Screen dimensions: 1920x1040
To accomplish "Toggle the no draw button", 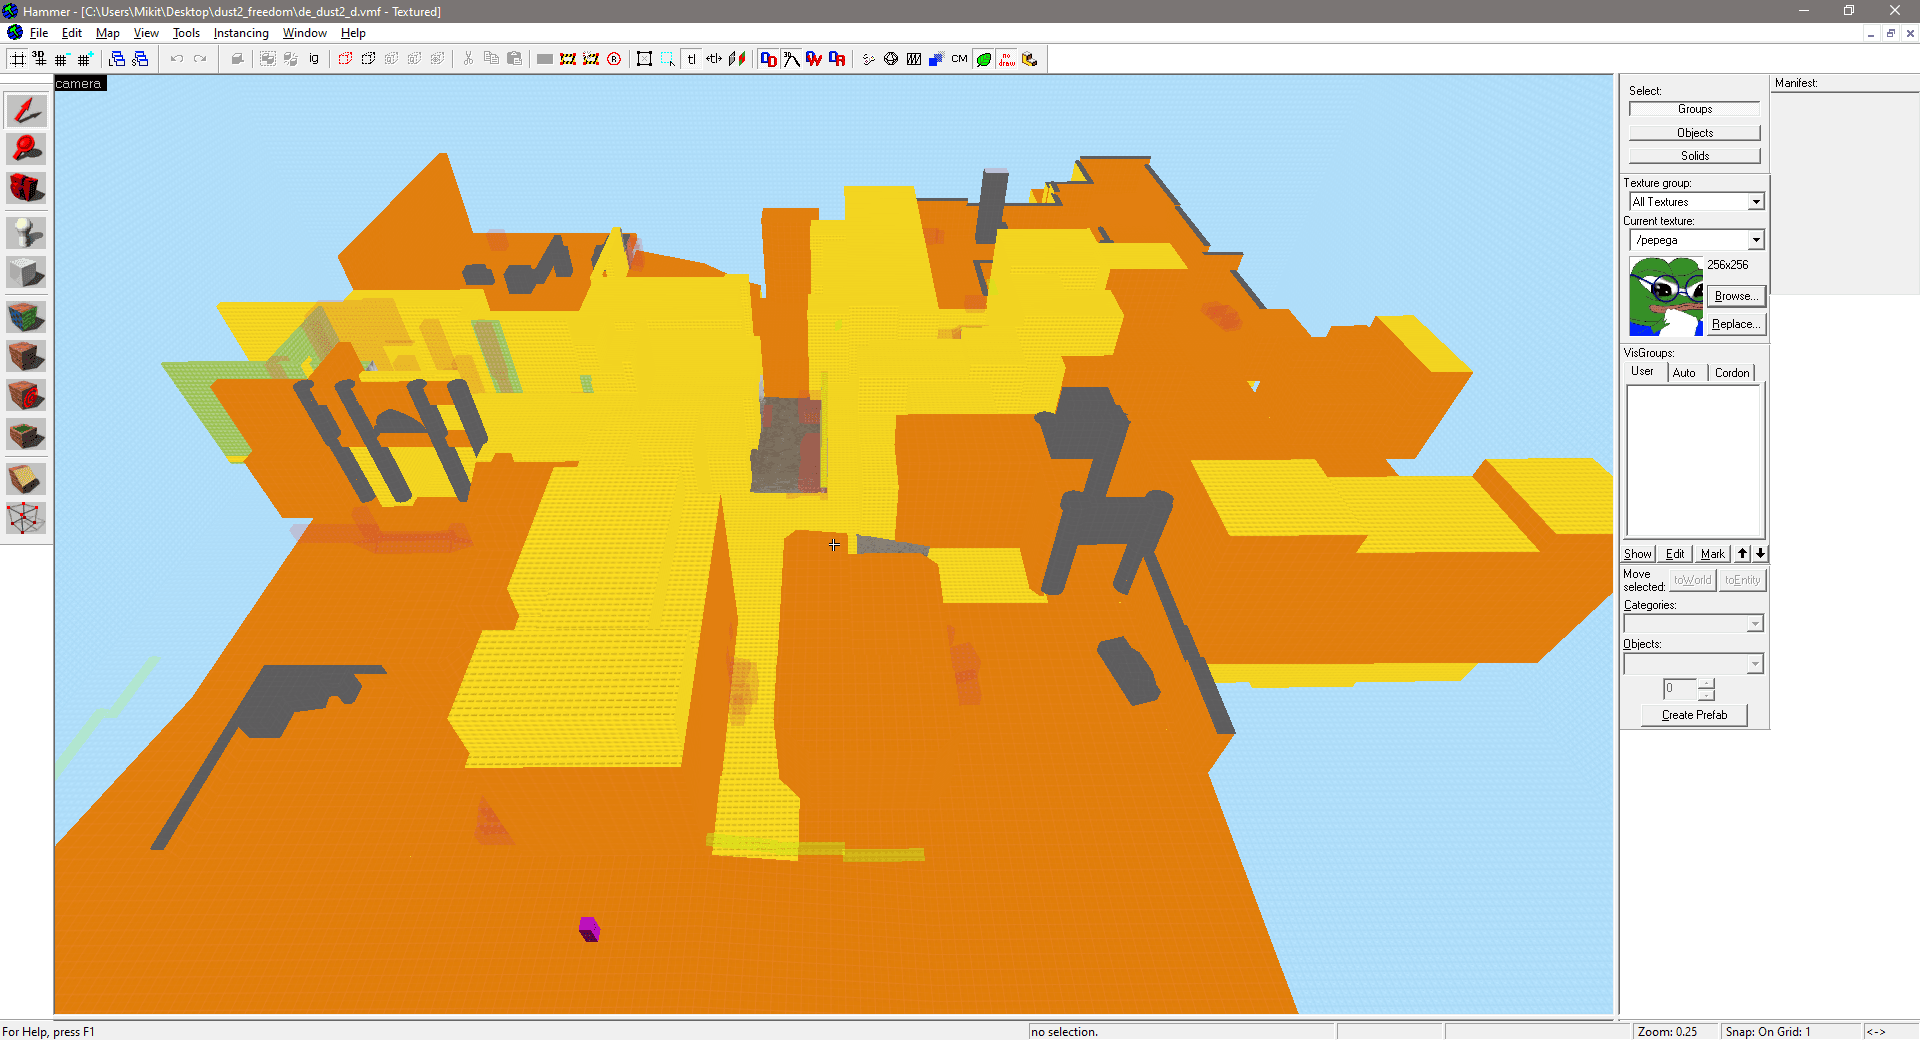I will [x=1007, y=59].
